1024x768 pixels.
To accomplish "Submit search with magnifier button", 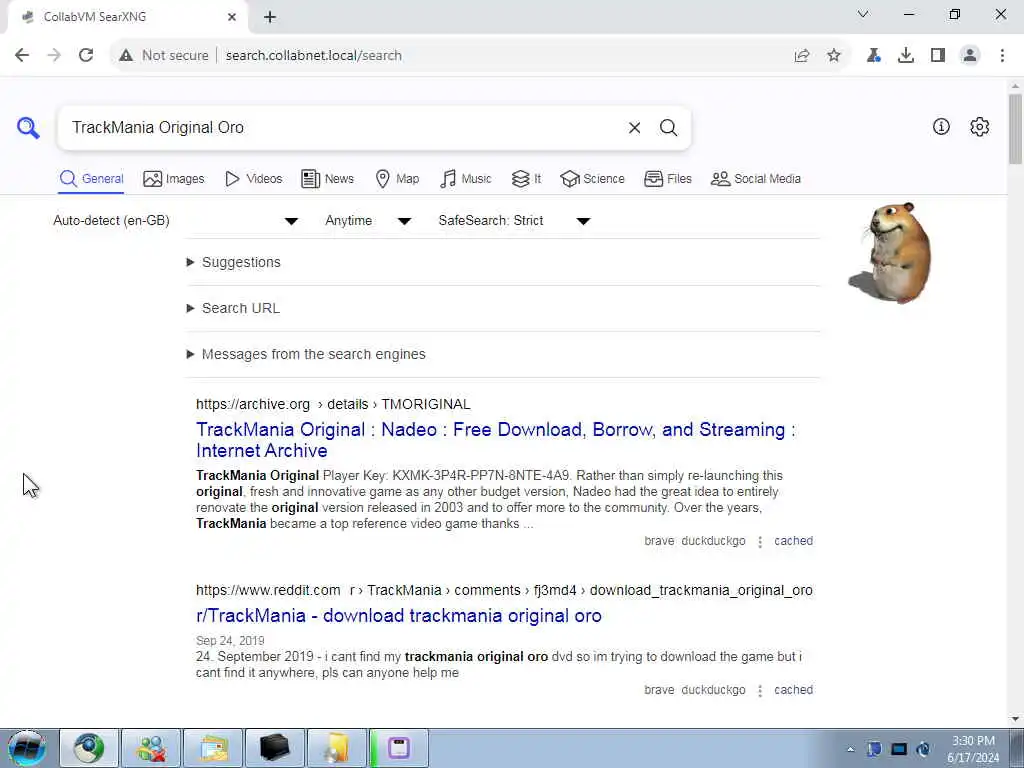I will [x=668, y=128].
